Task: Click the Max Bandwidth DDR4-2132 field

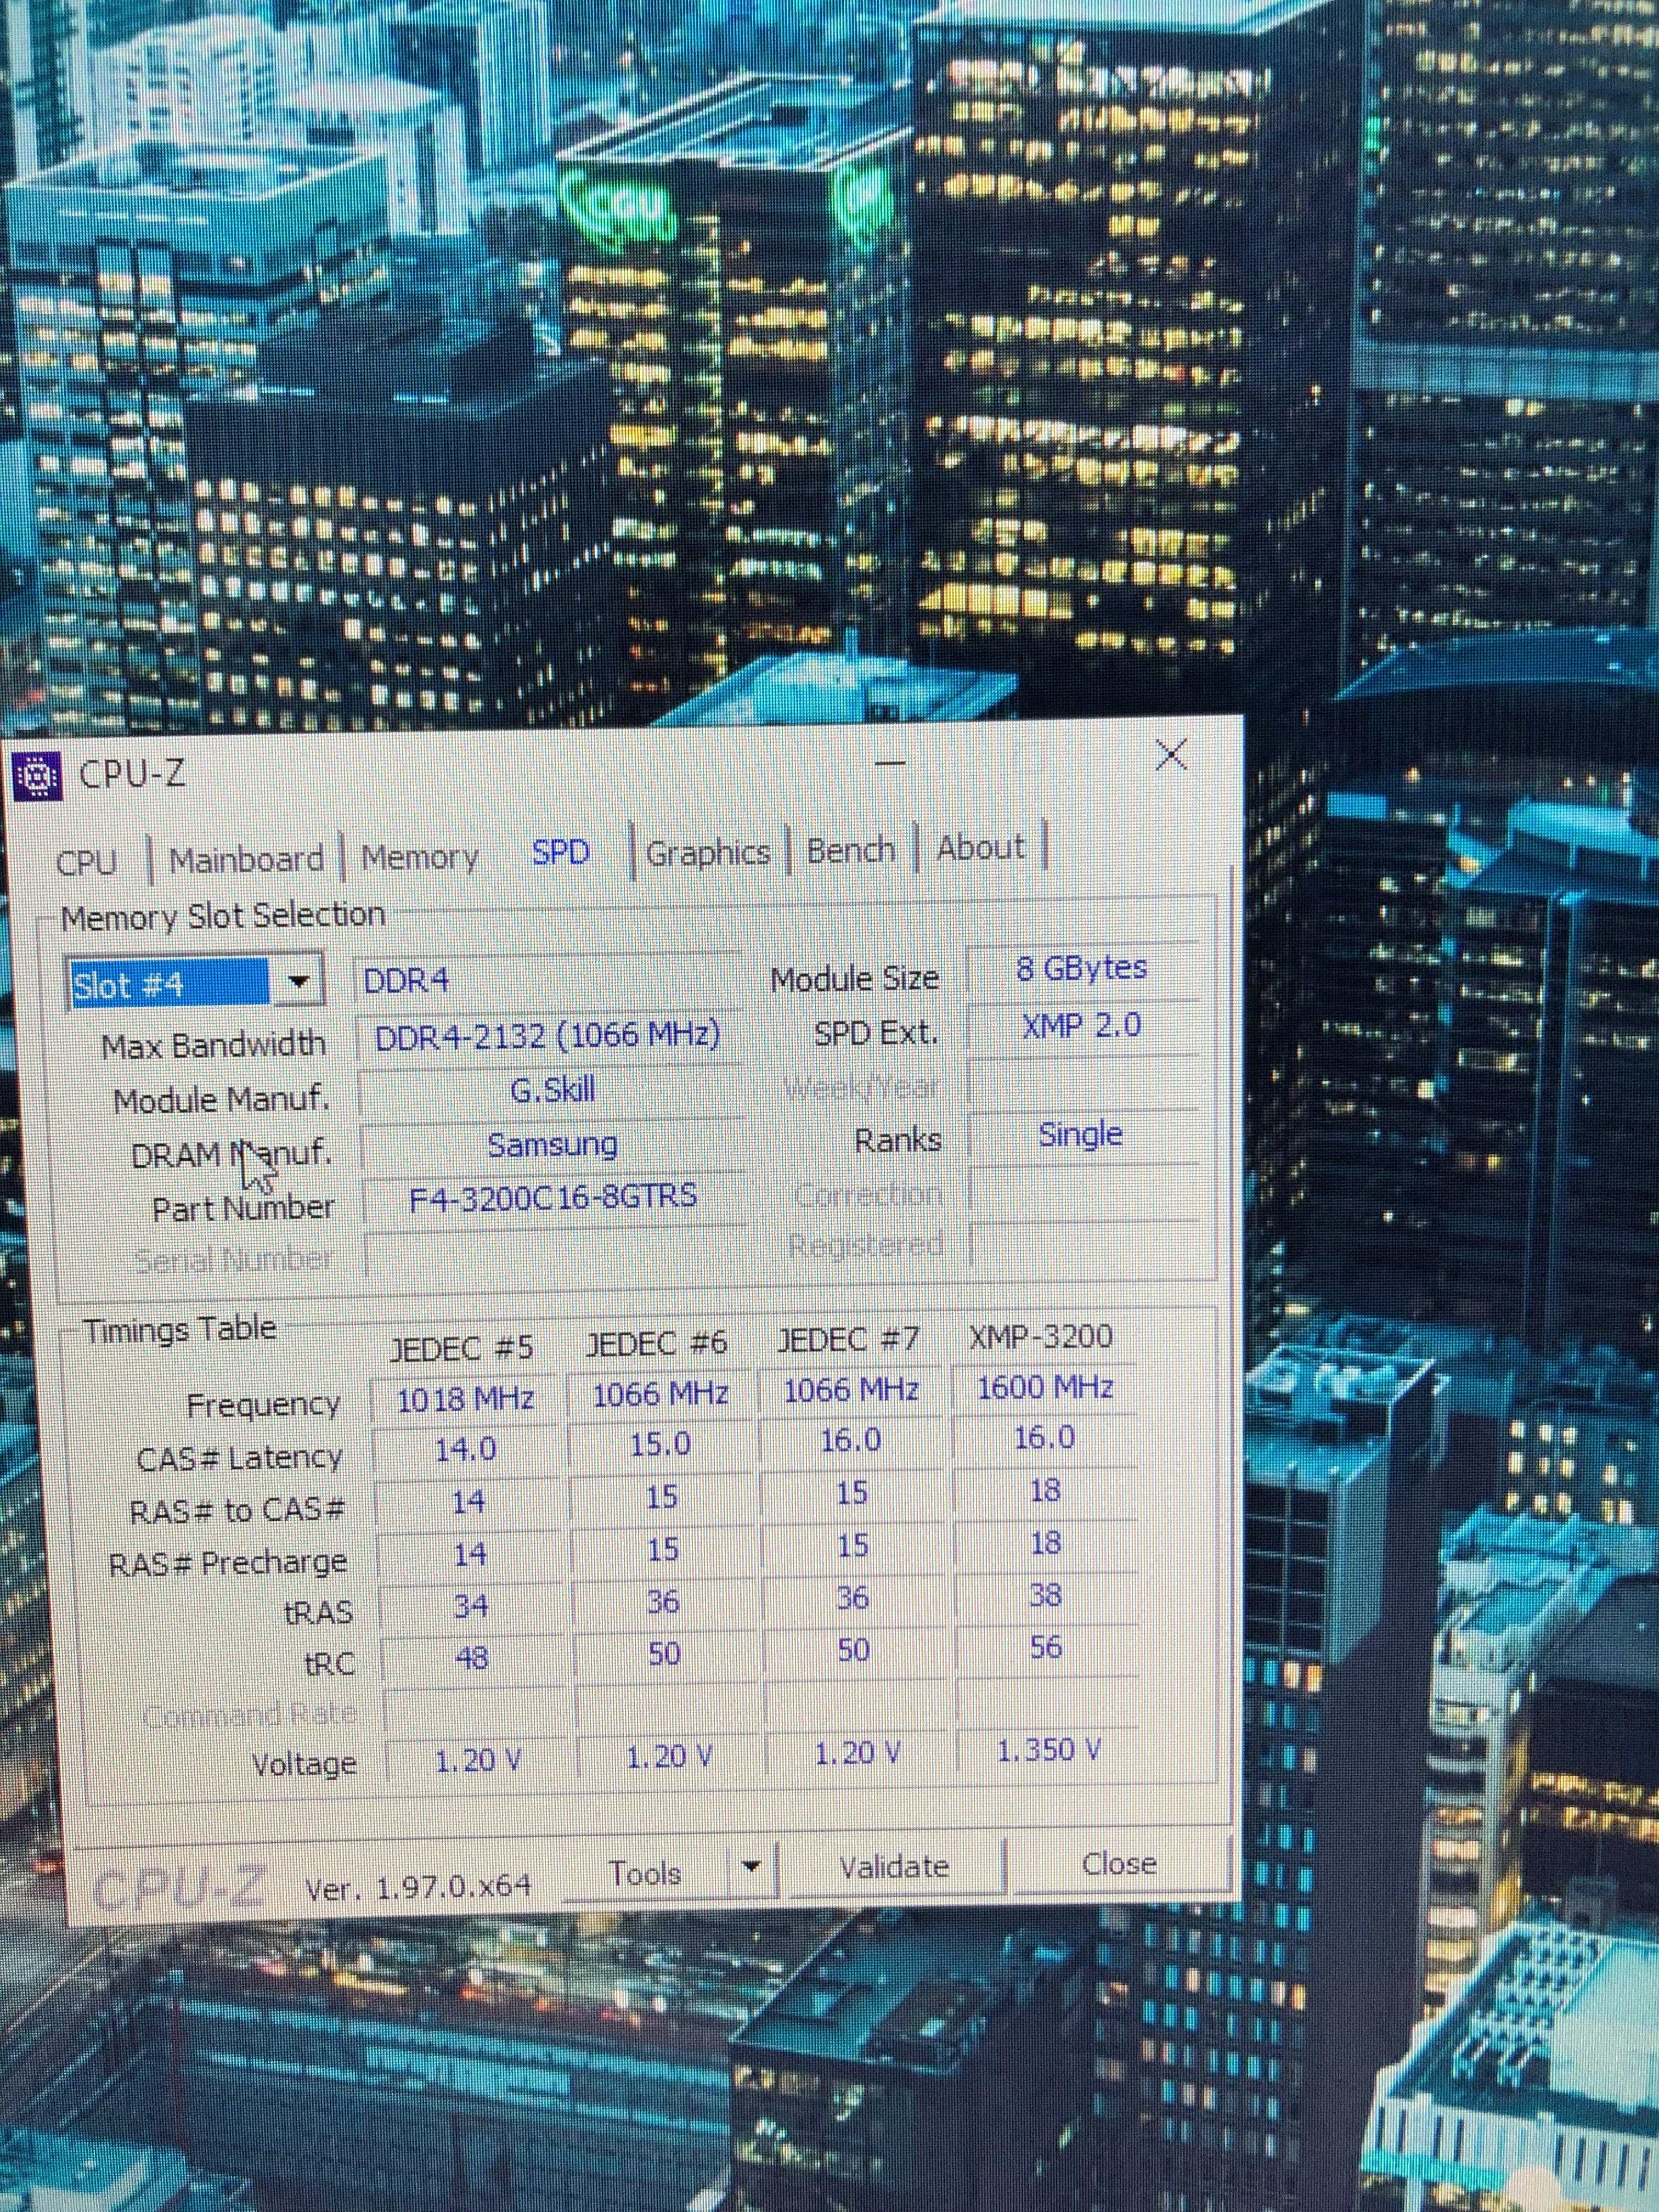Action: click(x=547, y=1036)
